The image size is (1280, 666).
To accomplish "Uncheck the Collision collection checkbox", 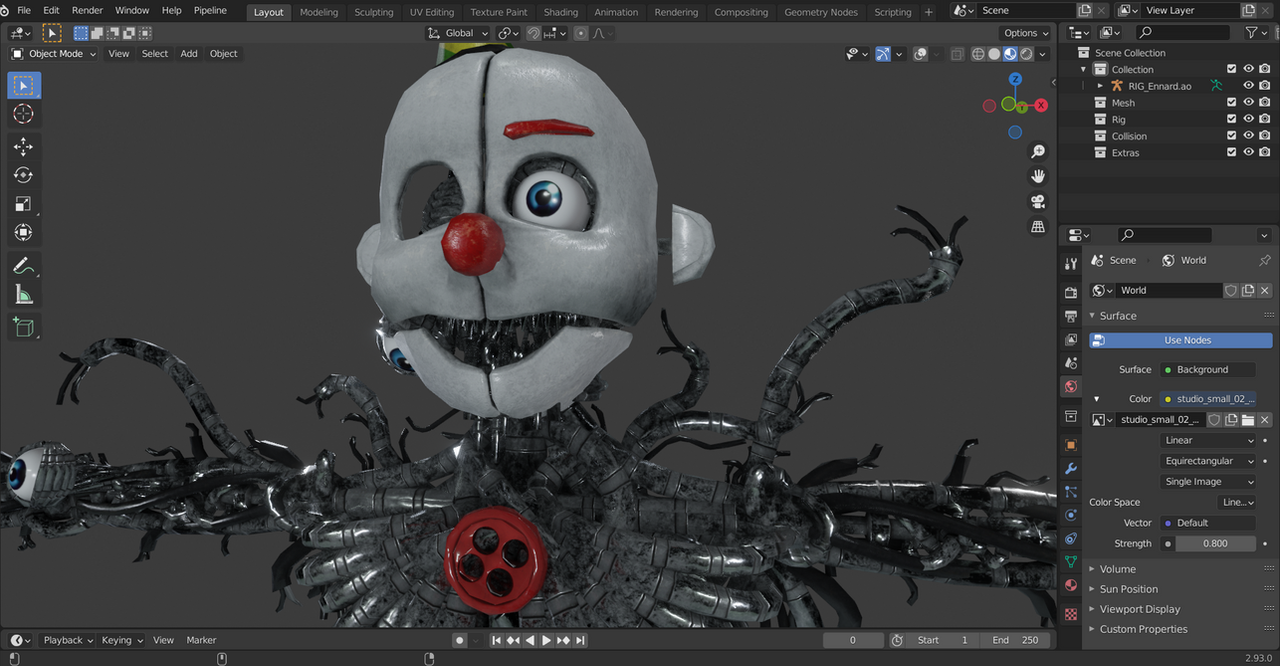I will (1232, 136).
